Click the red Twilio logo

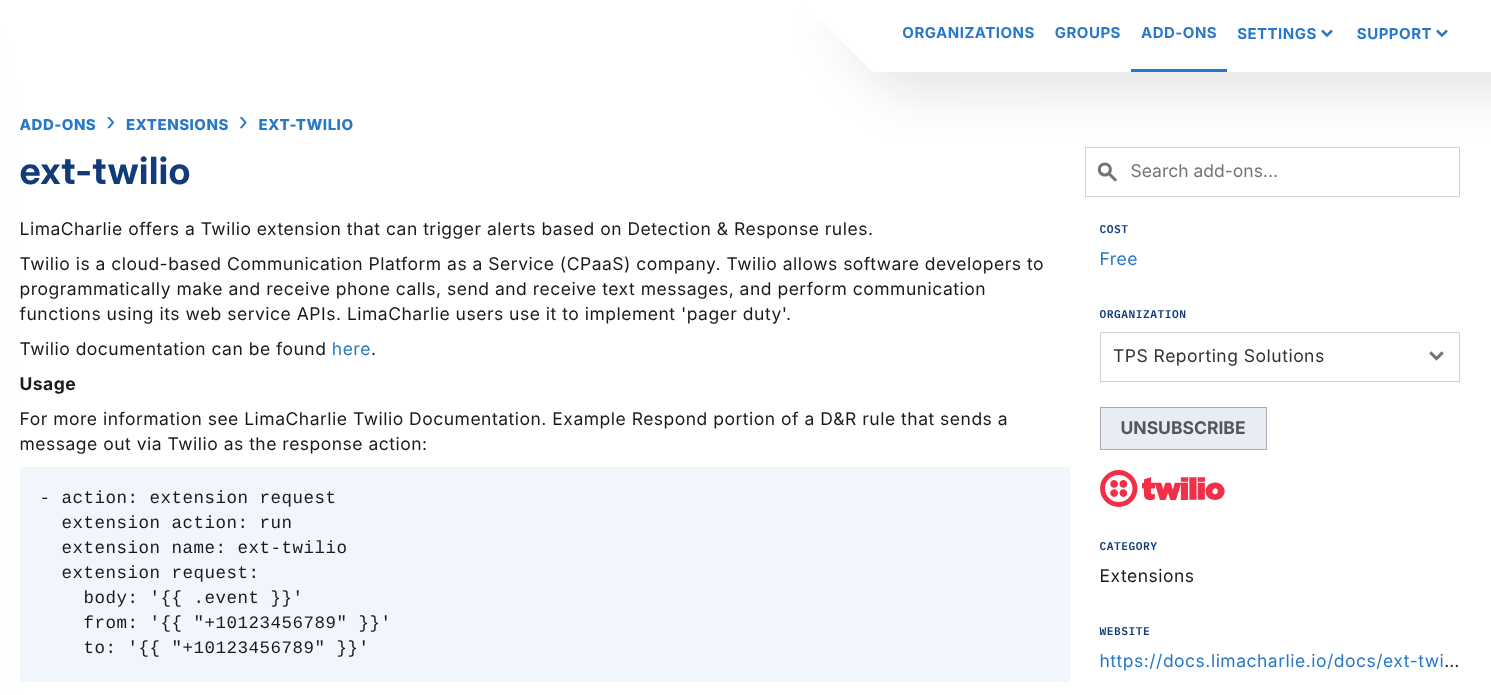pyautogui.click(x=1162, y=489)
